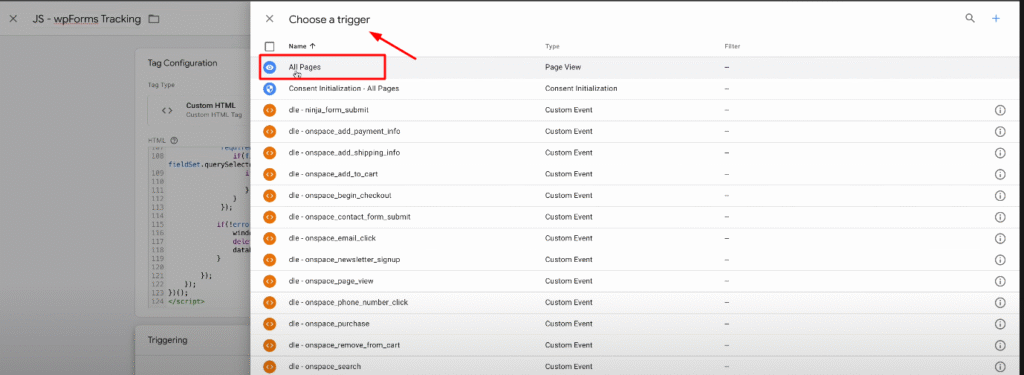Click the Custom HTML tag type box
This screenshot has height=375, width=1024.
coord(199,110)
